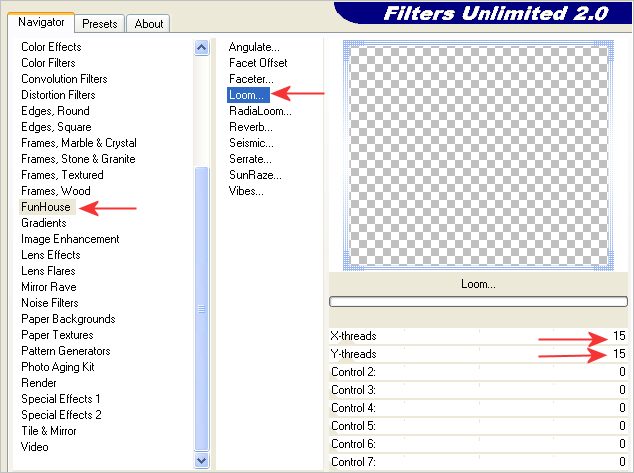Adjust the Control 5 slider
The height and width of the screenshot is (473, 634).
[x=478, y=426]
